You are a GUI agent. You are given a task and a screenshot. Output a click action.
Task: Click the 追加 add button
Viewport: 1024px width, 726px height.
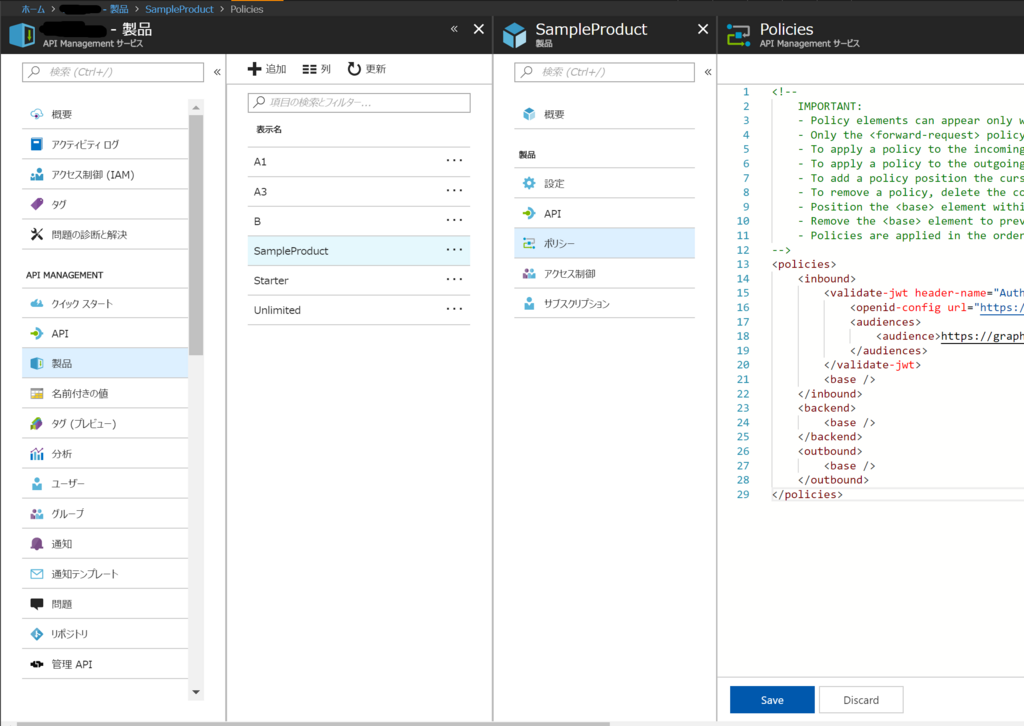pos(267,69)
